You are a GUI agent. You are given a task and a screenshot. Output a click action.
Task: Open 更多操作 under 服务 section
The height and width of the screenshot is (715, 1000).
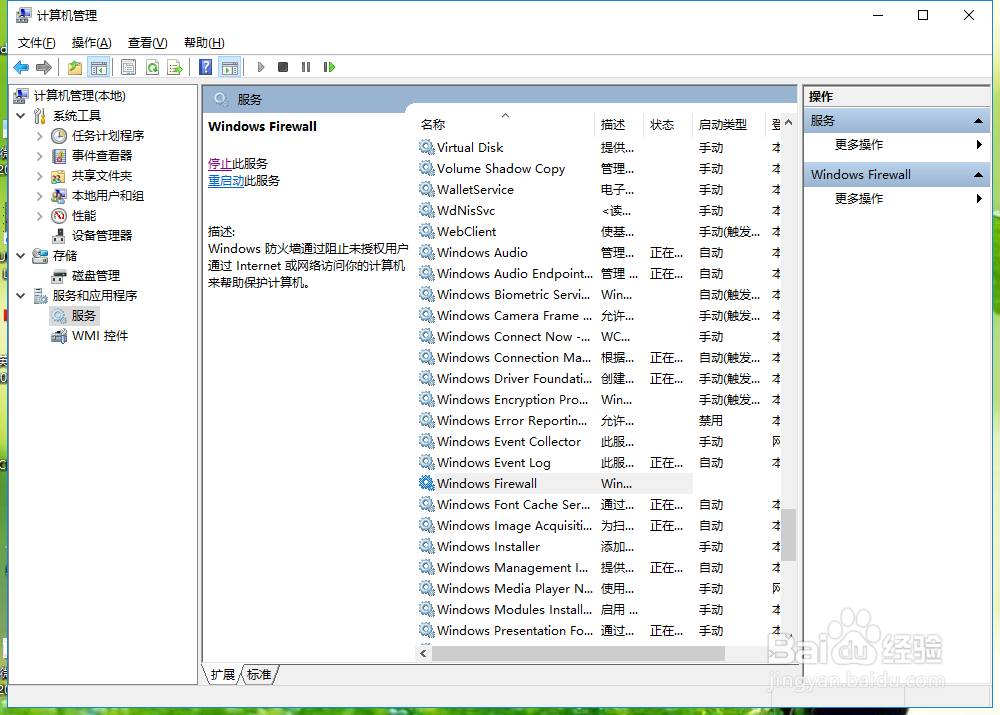pos(859,145)
